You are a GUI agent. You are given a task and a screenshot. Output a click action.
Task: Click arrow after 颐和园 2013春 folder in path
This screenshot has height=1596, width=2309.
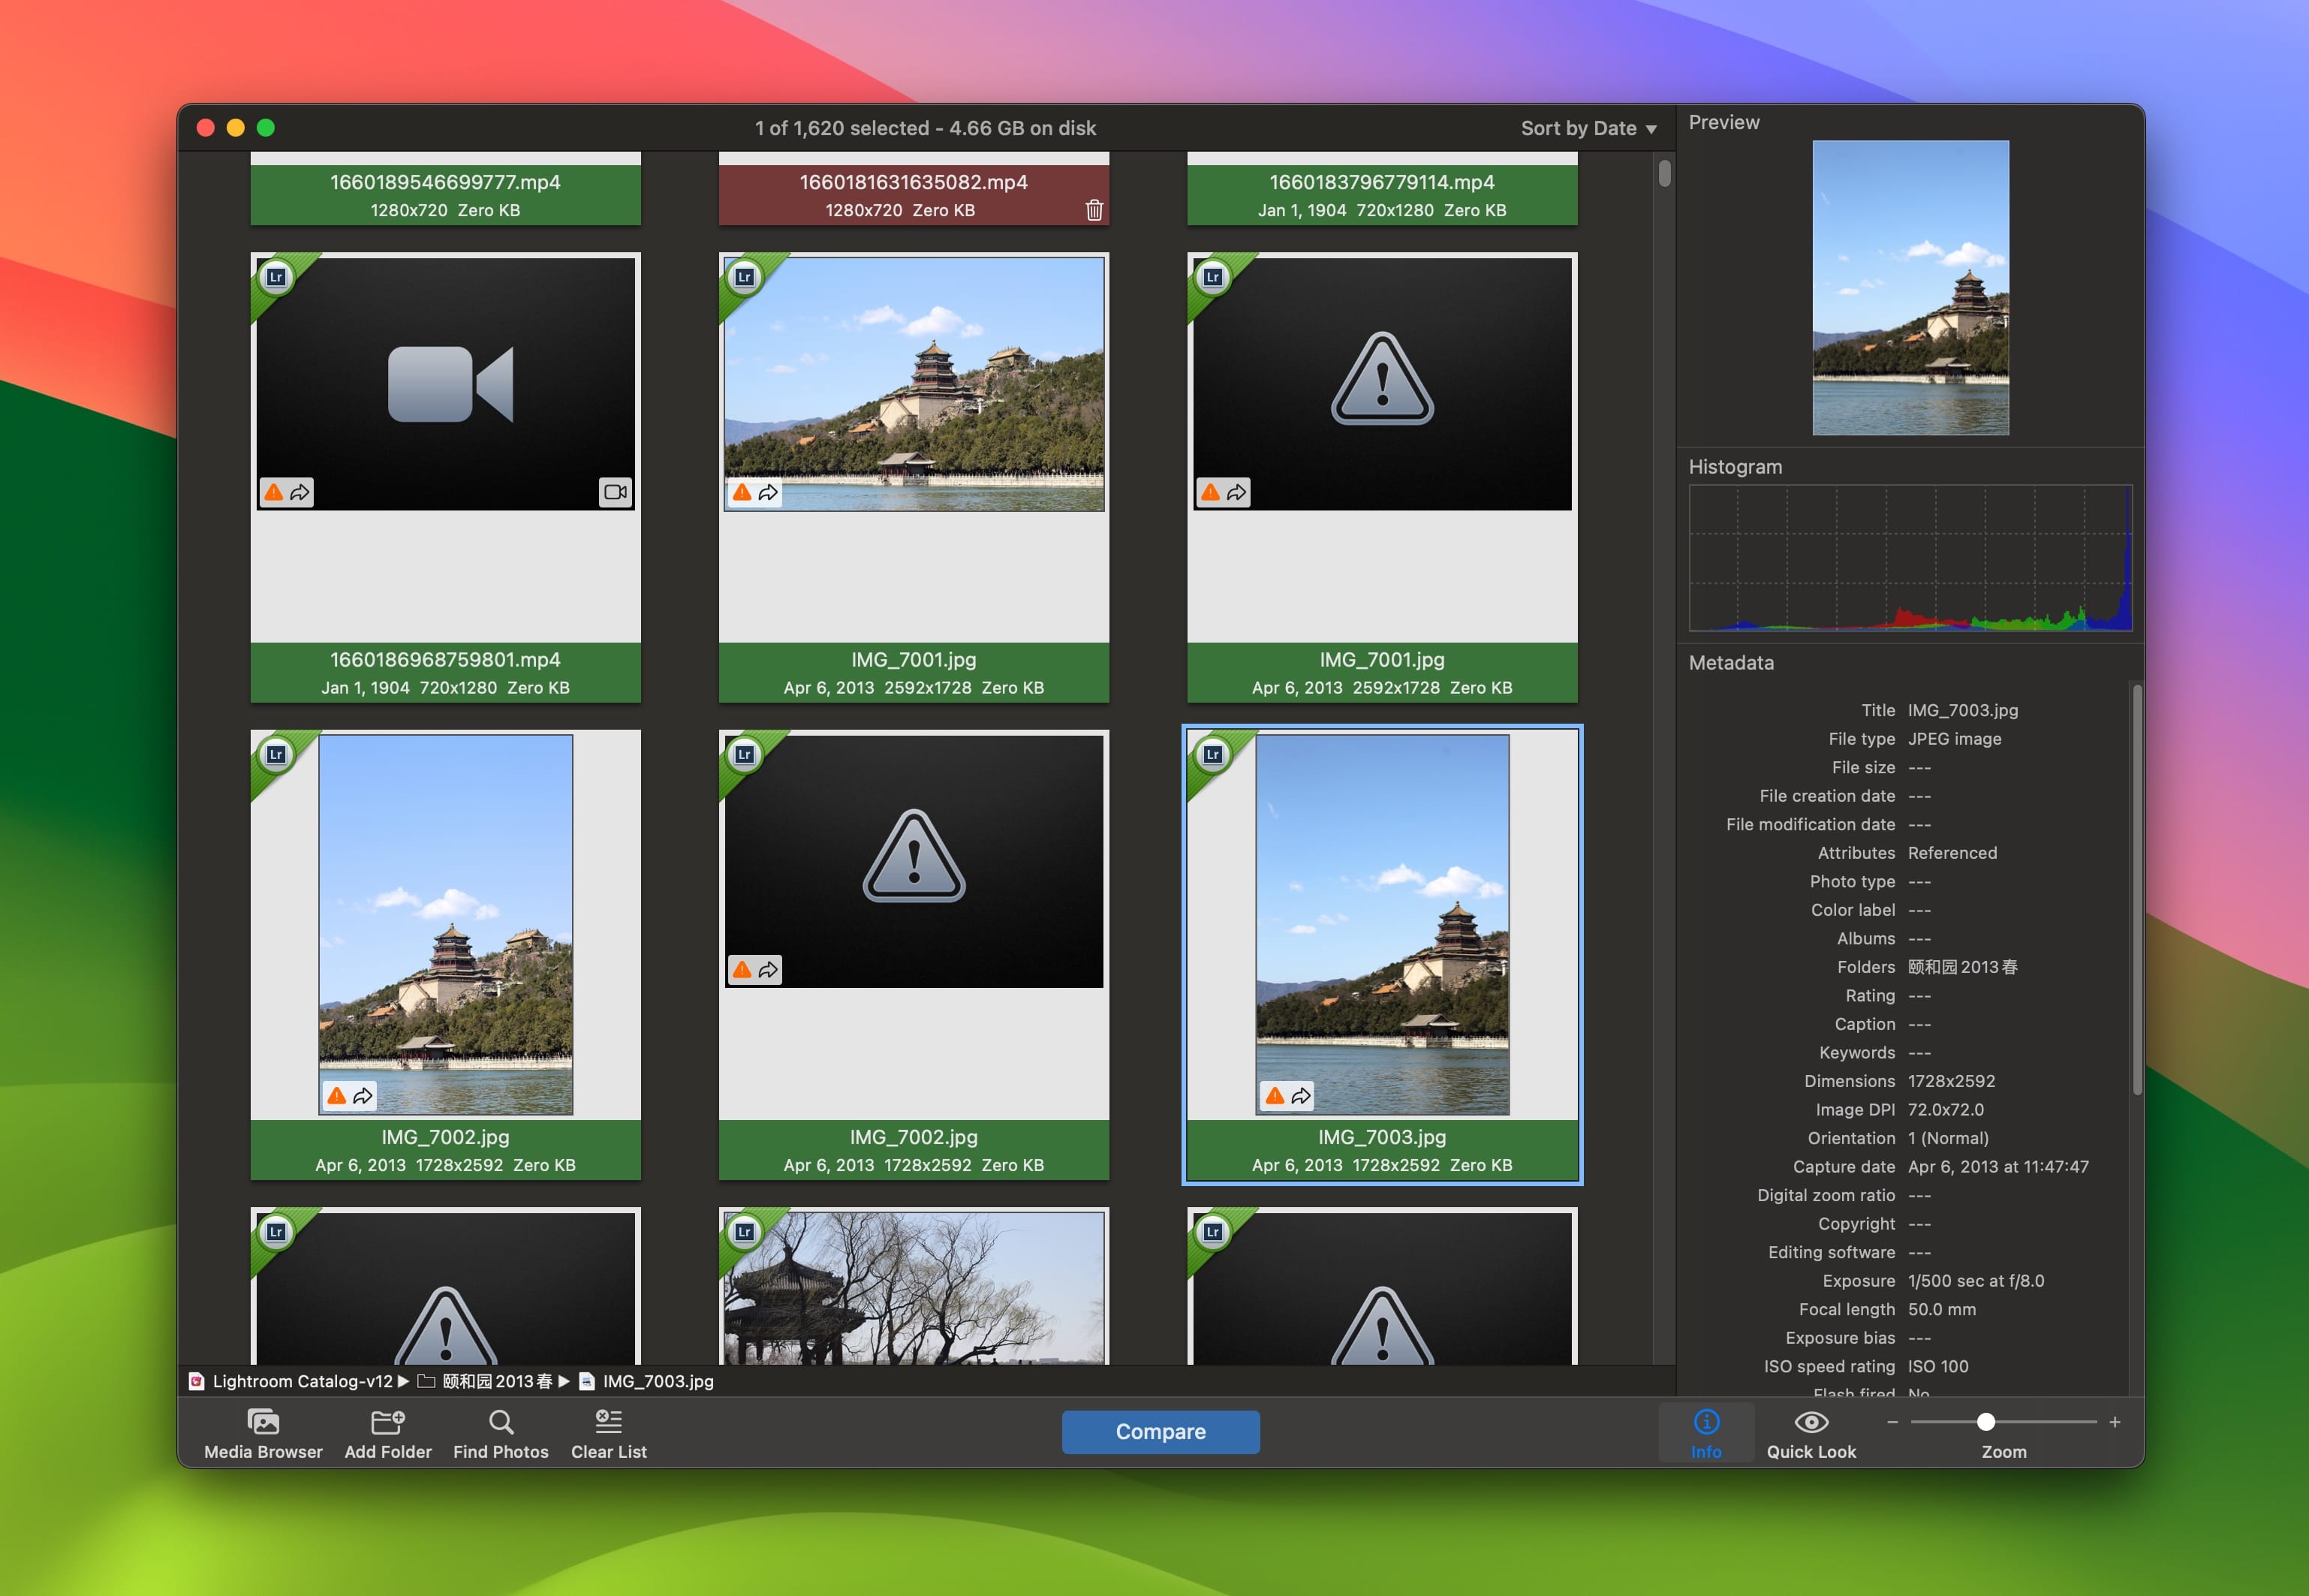[564, 1381]
